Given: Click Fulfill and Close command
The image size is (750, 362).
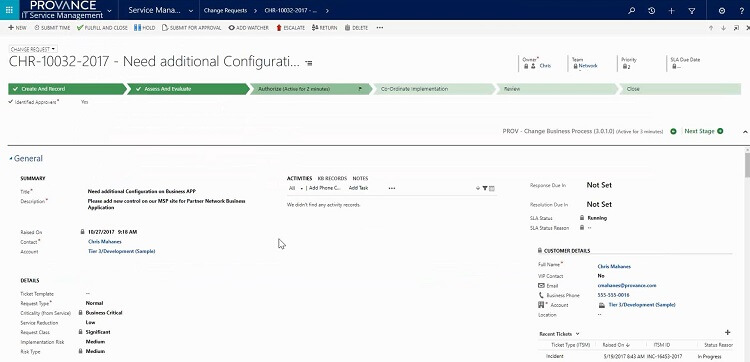Looking at the screenshot, I should (x=102, y=28).
